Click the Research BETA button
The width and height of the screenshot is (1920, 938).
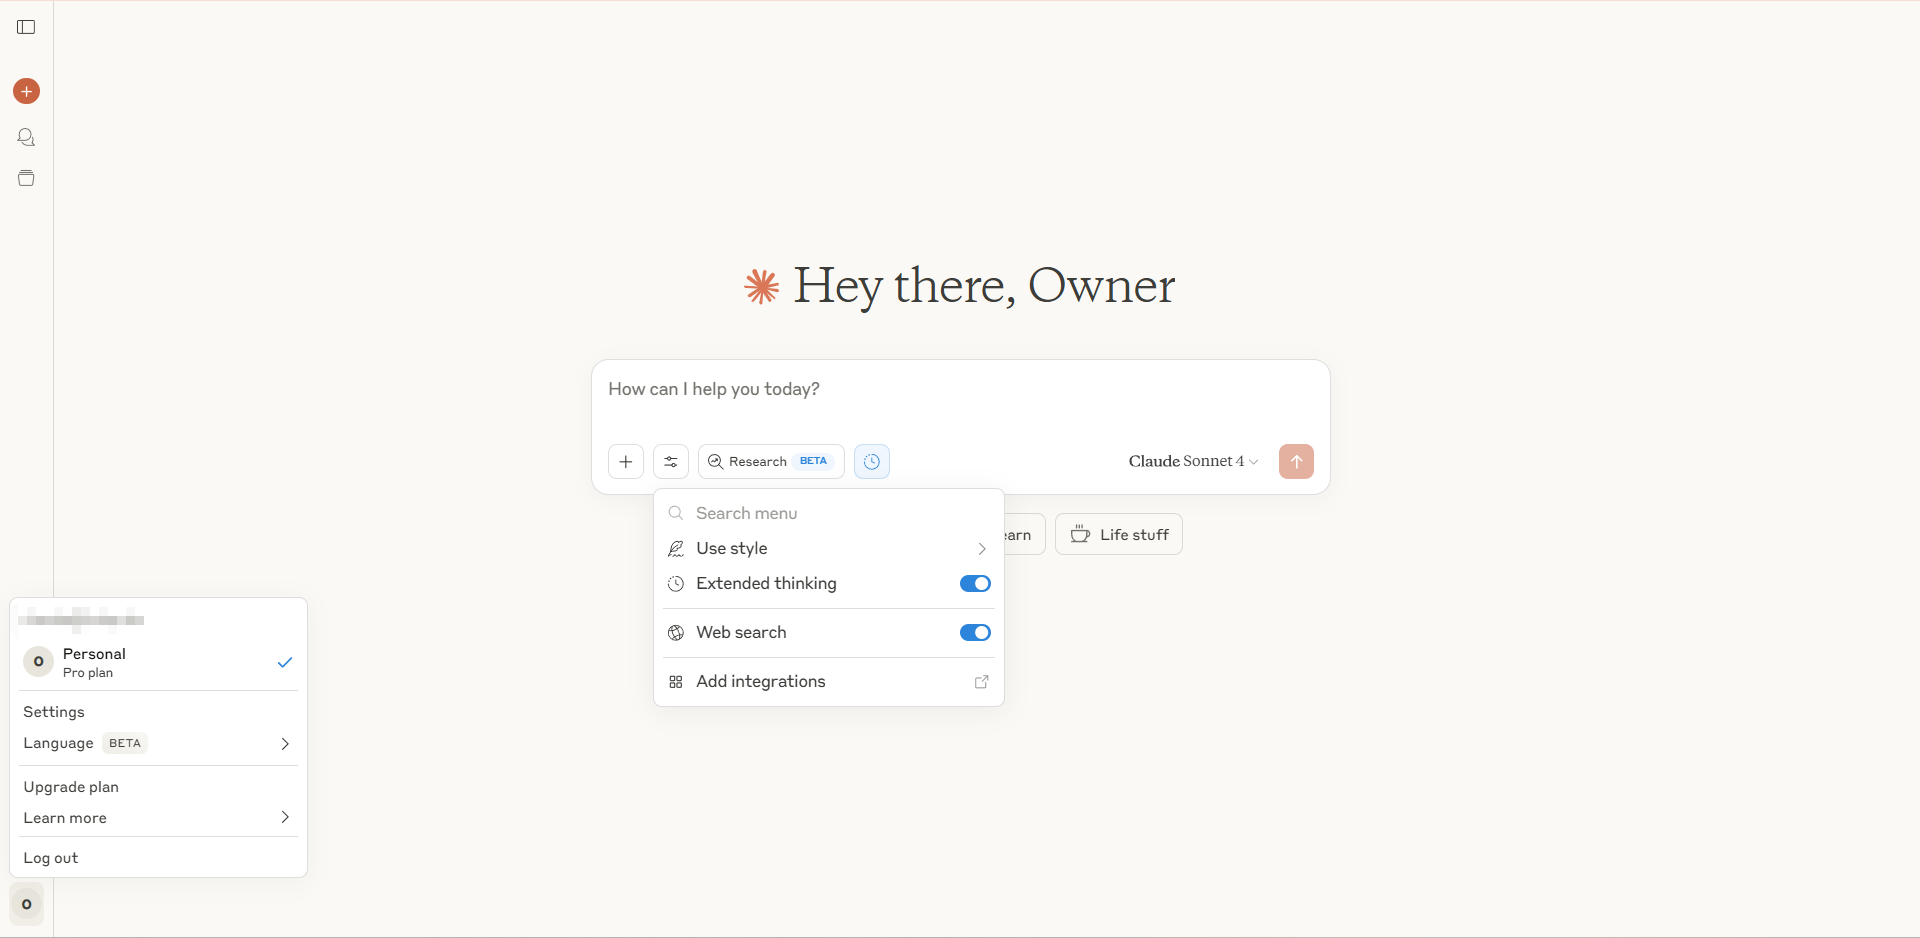coord(771,461)
